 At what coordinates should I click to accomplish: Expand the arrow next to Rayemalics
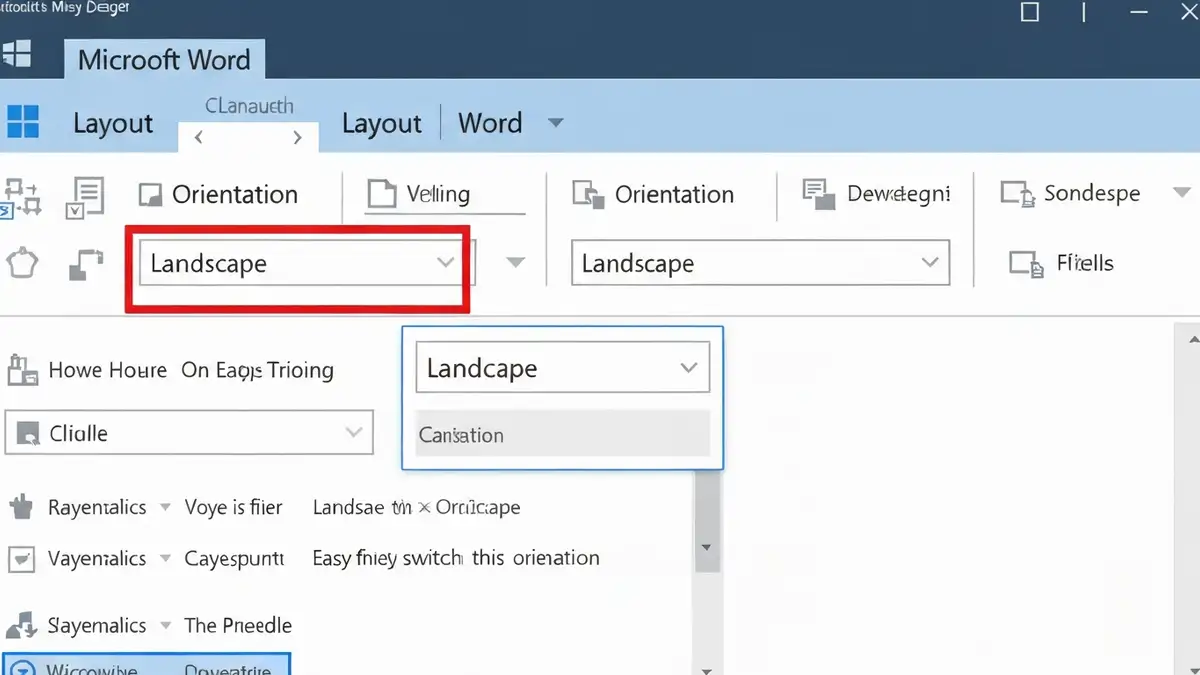pyautogui.click(x=165, y=507)
